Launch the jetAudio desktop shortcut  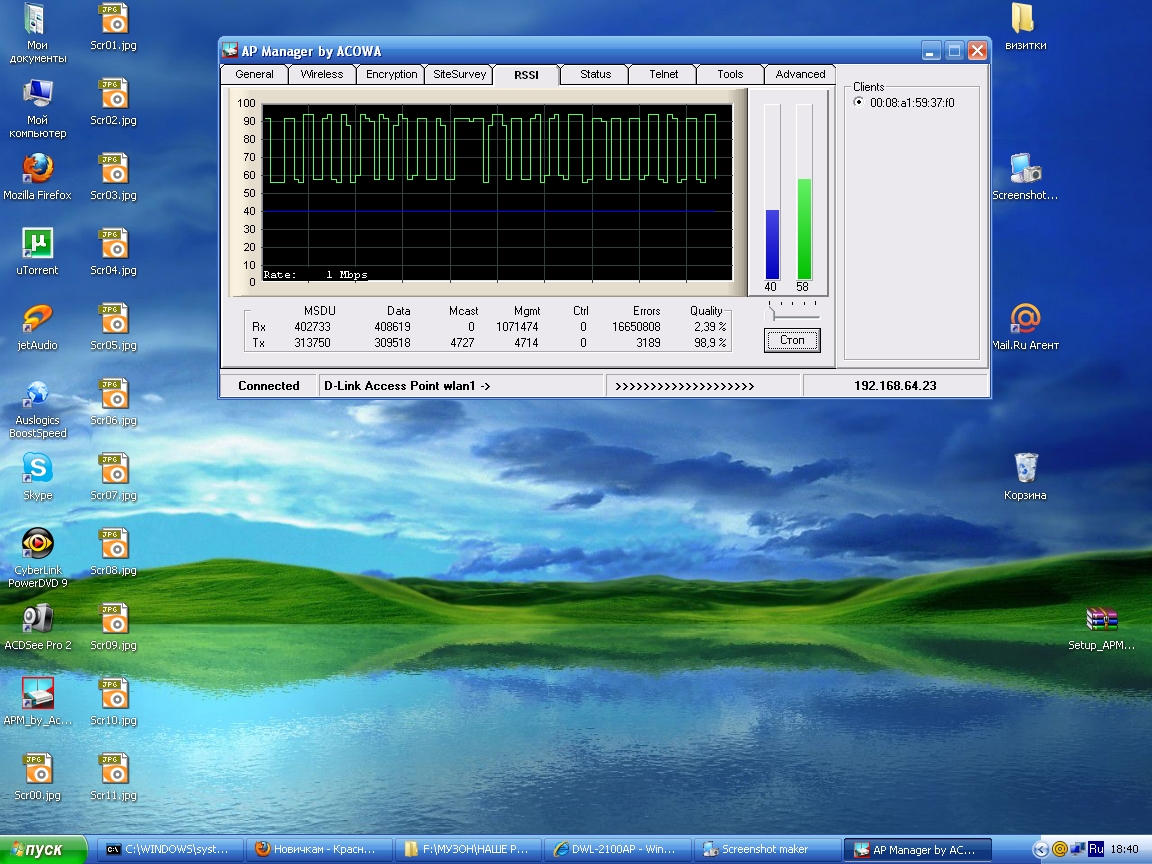[37, 319]
